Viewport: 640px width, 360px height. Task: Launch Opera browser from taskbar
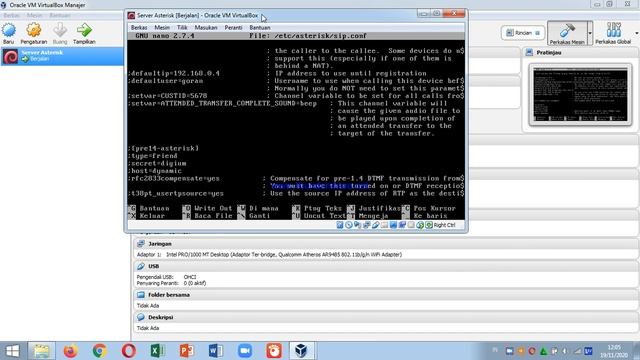pyautogui.click(x=128, y=351)
